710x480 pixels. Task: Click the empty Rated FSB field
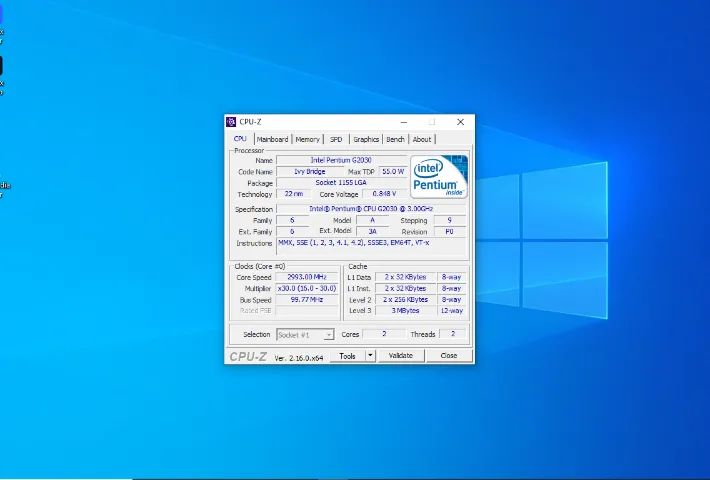[x=307, y=311]
